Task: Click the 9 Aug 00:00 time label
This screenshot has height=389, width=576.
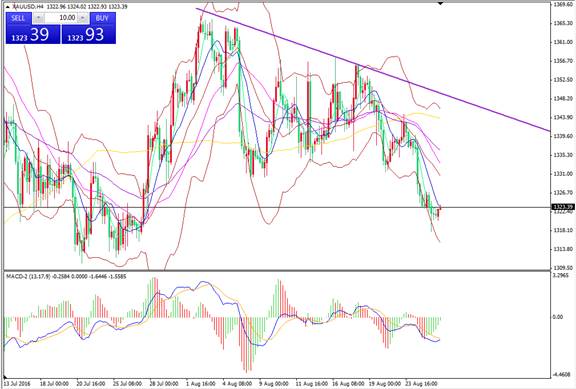Action: (274, 383)
